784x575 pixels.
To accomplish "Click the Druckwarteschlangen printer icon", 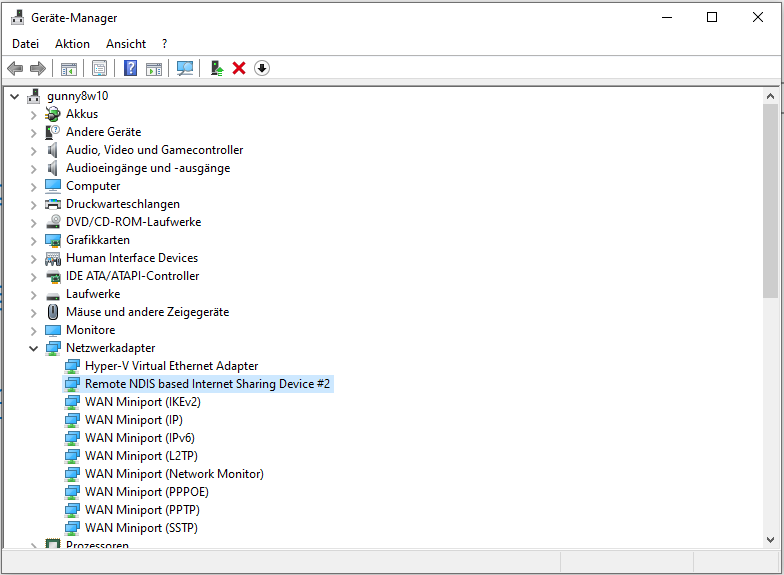I will (x=52, y=204).
